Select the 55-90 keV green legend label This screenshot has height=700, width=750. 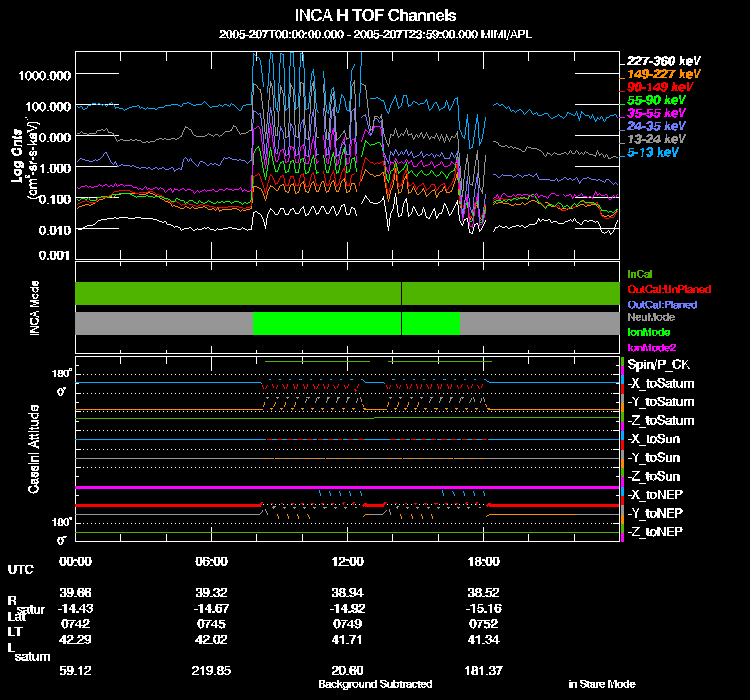[656, 100]
